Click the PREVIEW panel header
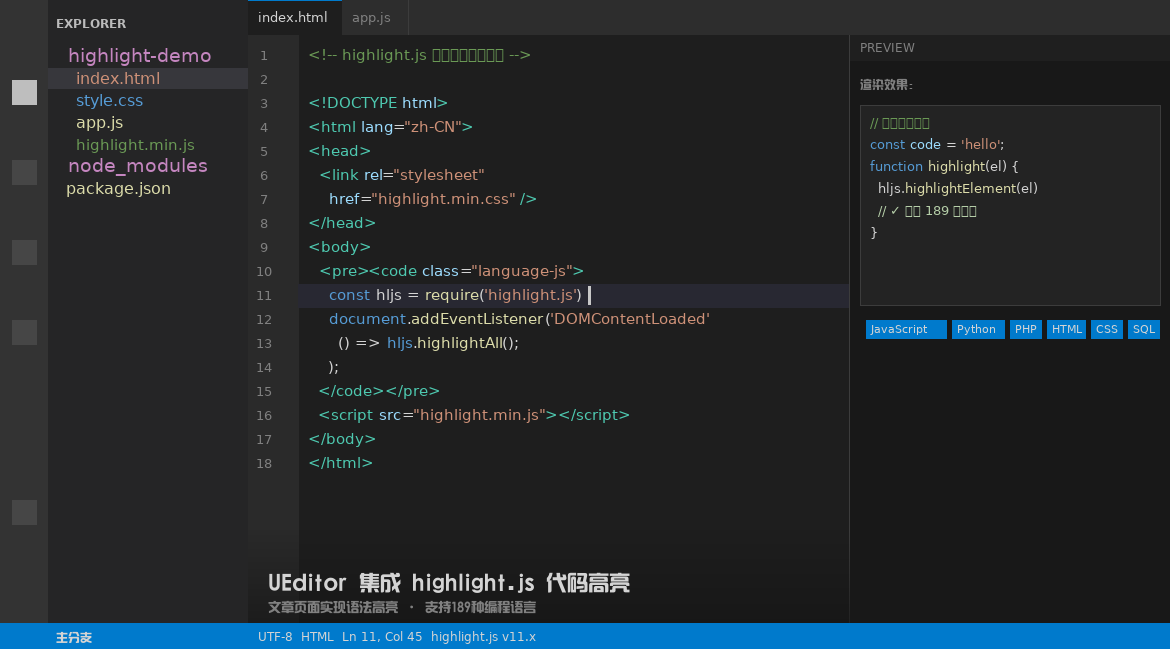 coord(887,48)
